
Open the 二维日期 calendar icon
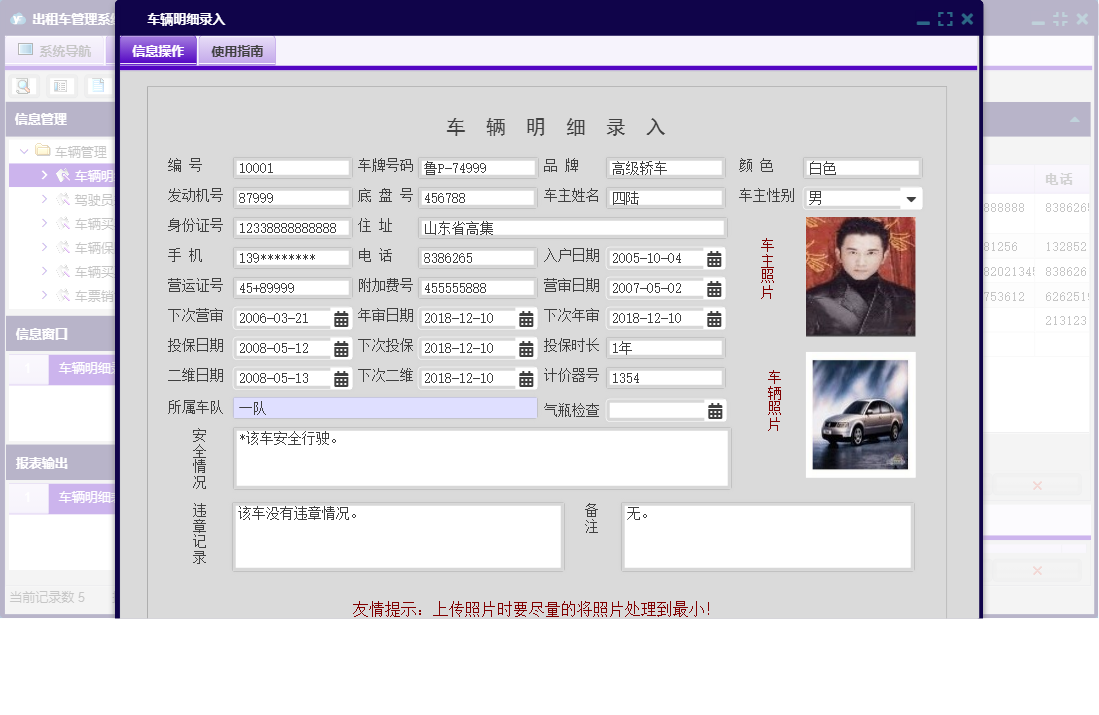coord(343,378)
